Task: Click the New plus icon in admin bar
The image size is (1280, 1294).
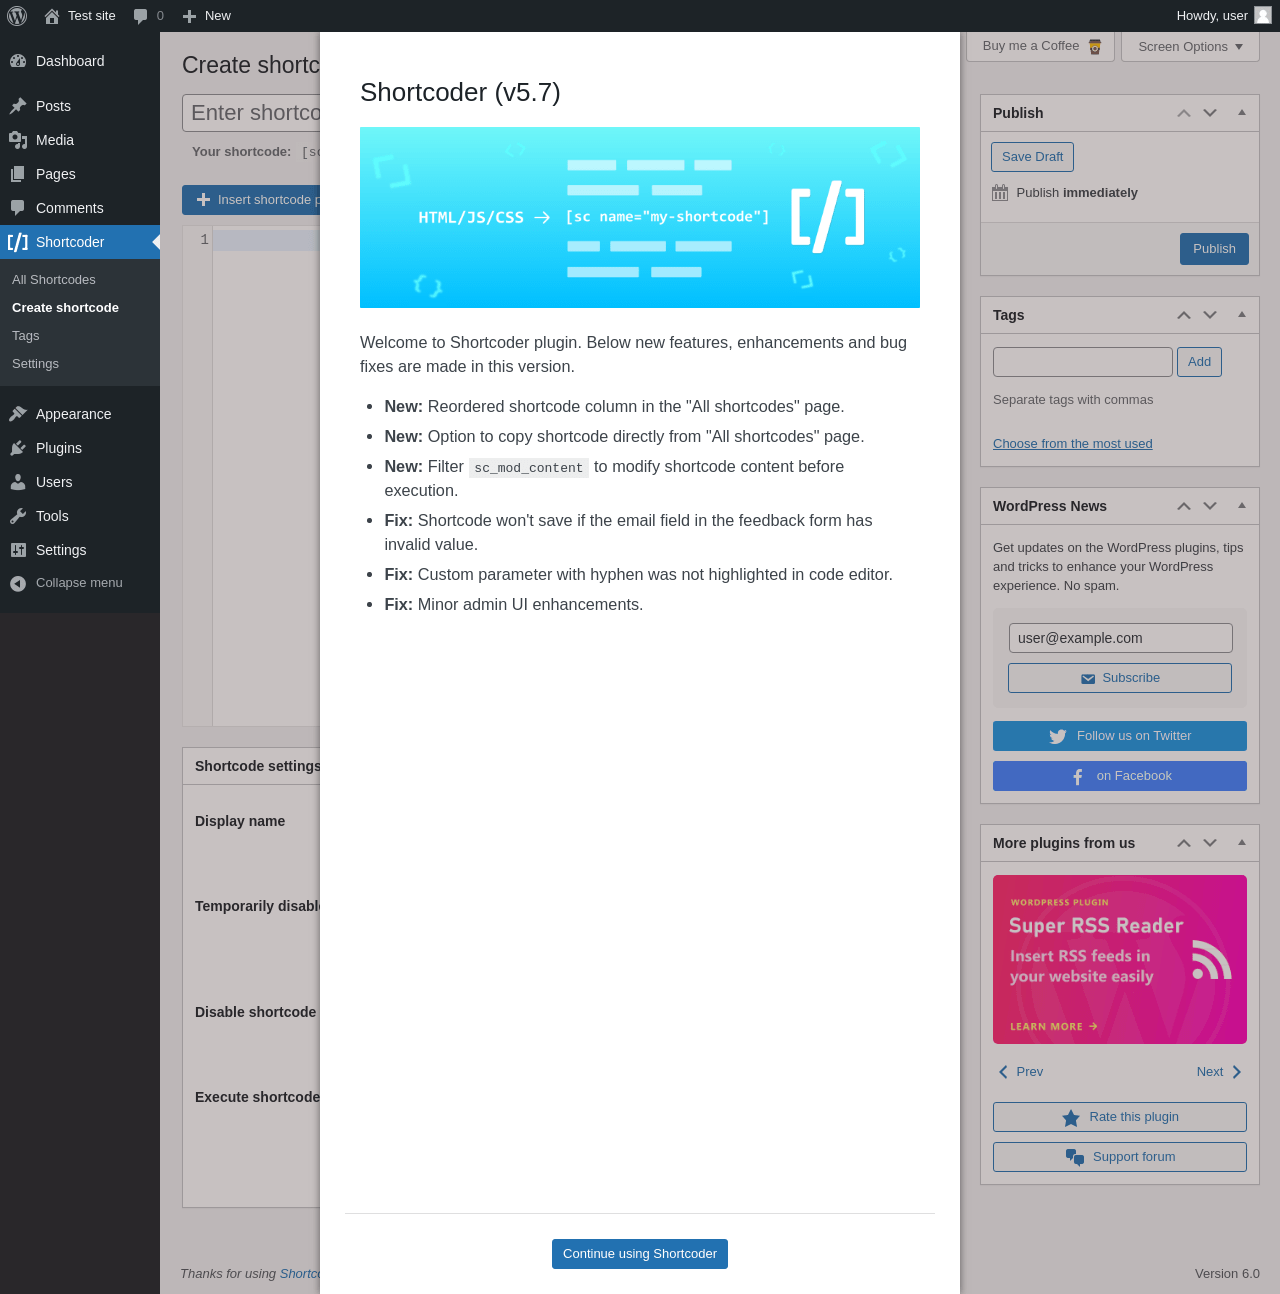Action: (189, 16)
